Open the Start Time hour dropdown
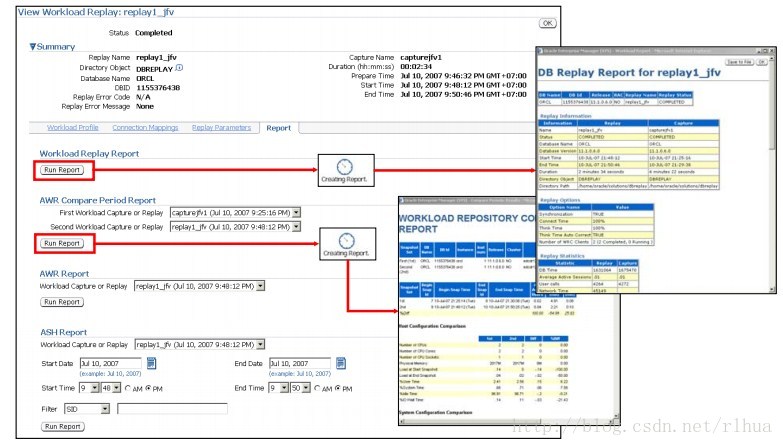The image size is (783, 446). [95, 388]
